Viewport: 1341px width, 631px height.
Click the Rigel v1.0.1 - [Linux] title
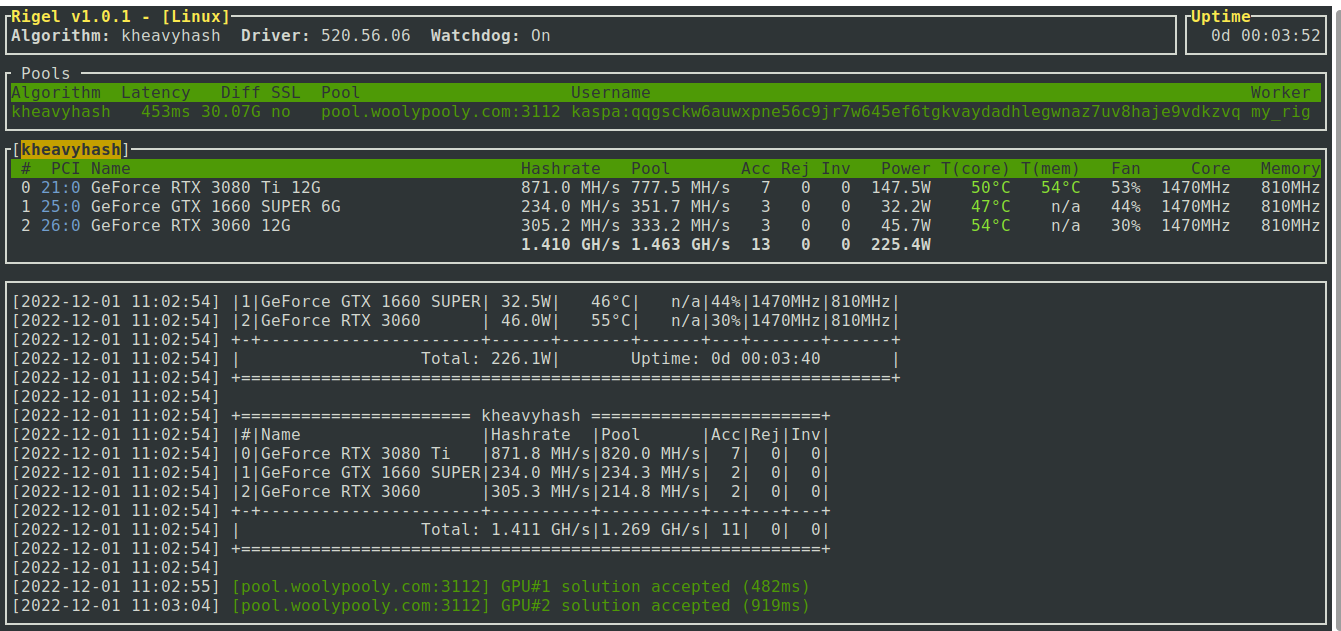121,16
